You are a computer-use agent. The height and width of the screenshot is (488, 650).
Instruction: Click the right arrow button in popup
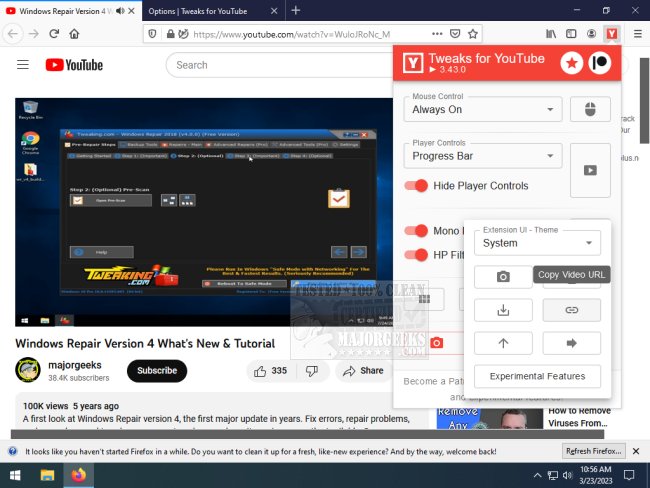click(571, 343)
